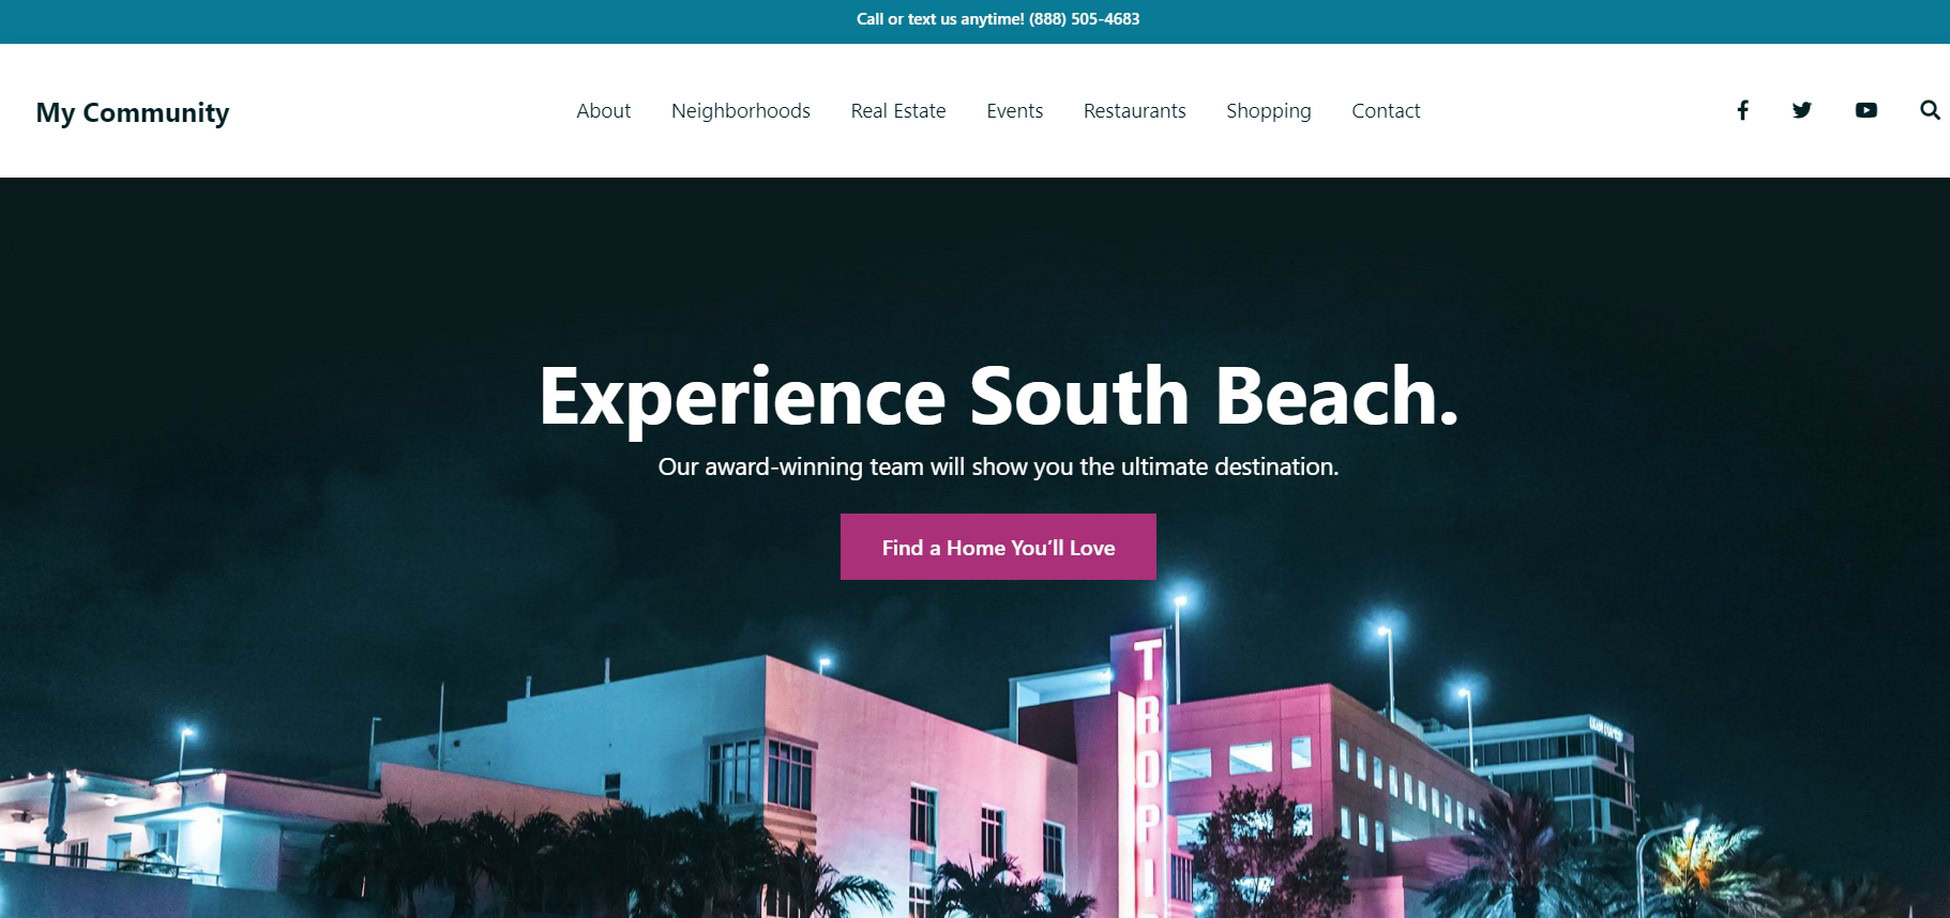The width and height of the screenshot is (1950, 918).
Task: Open the Twitter social icon
Action: pos(1802,110)
